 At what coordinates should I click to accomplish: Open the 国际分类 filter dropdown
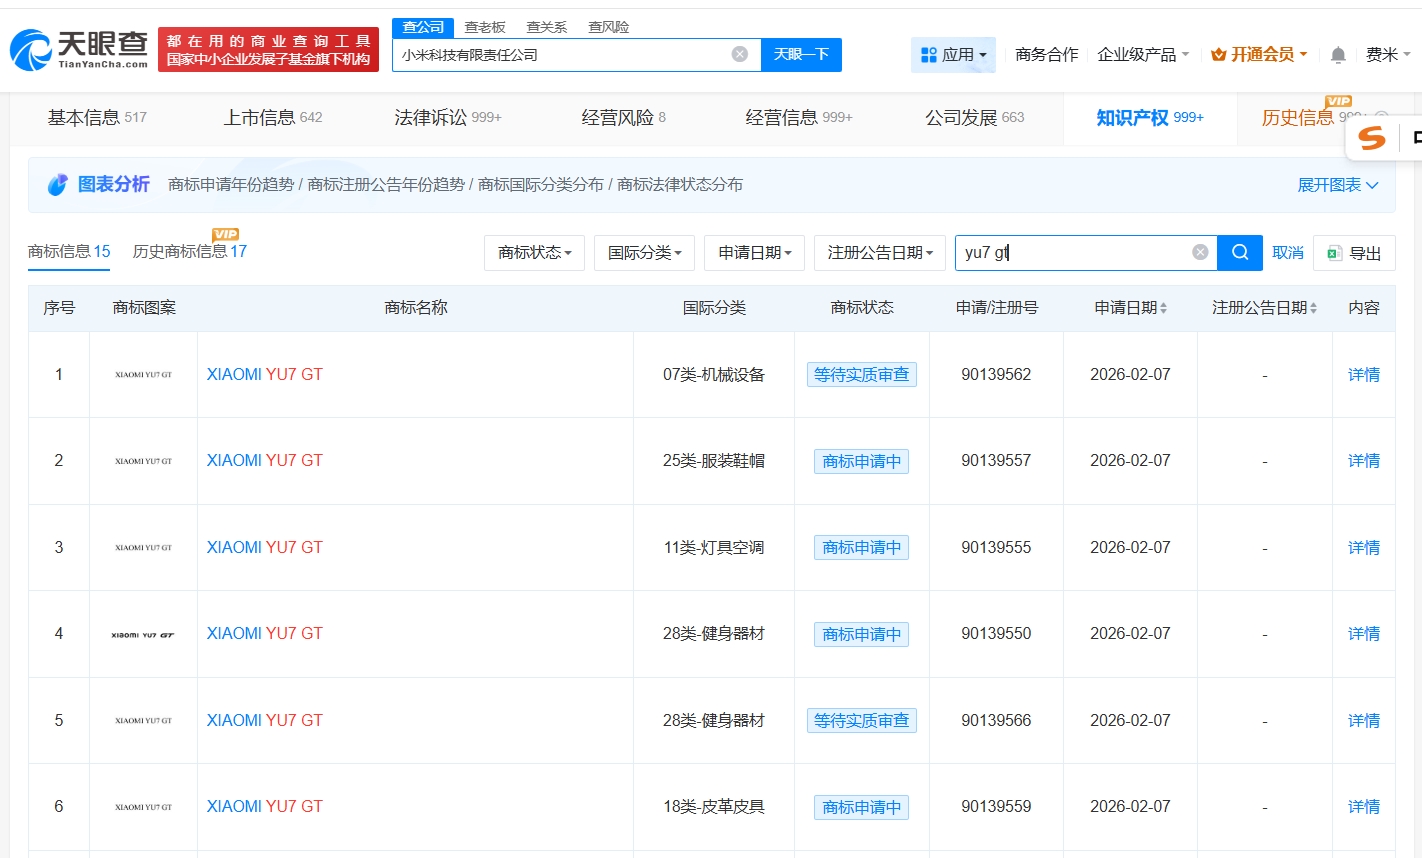645,253
